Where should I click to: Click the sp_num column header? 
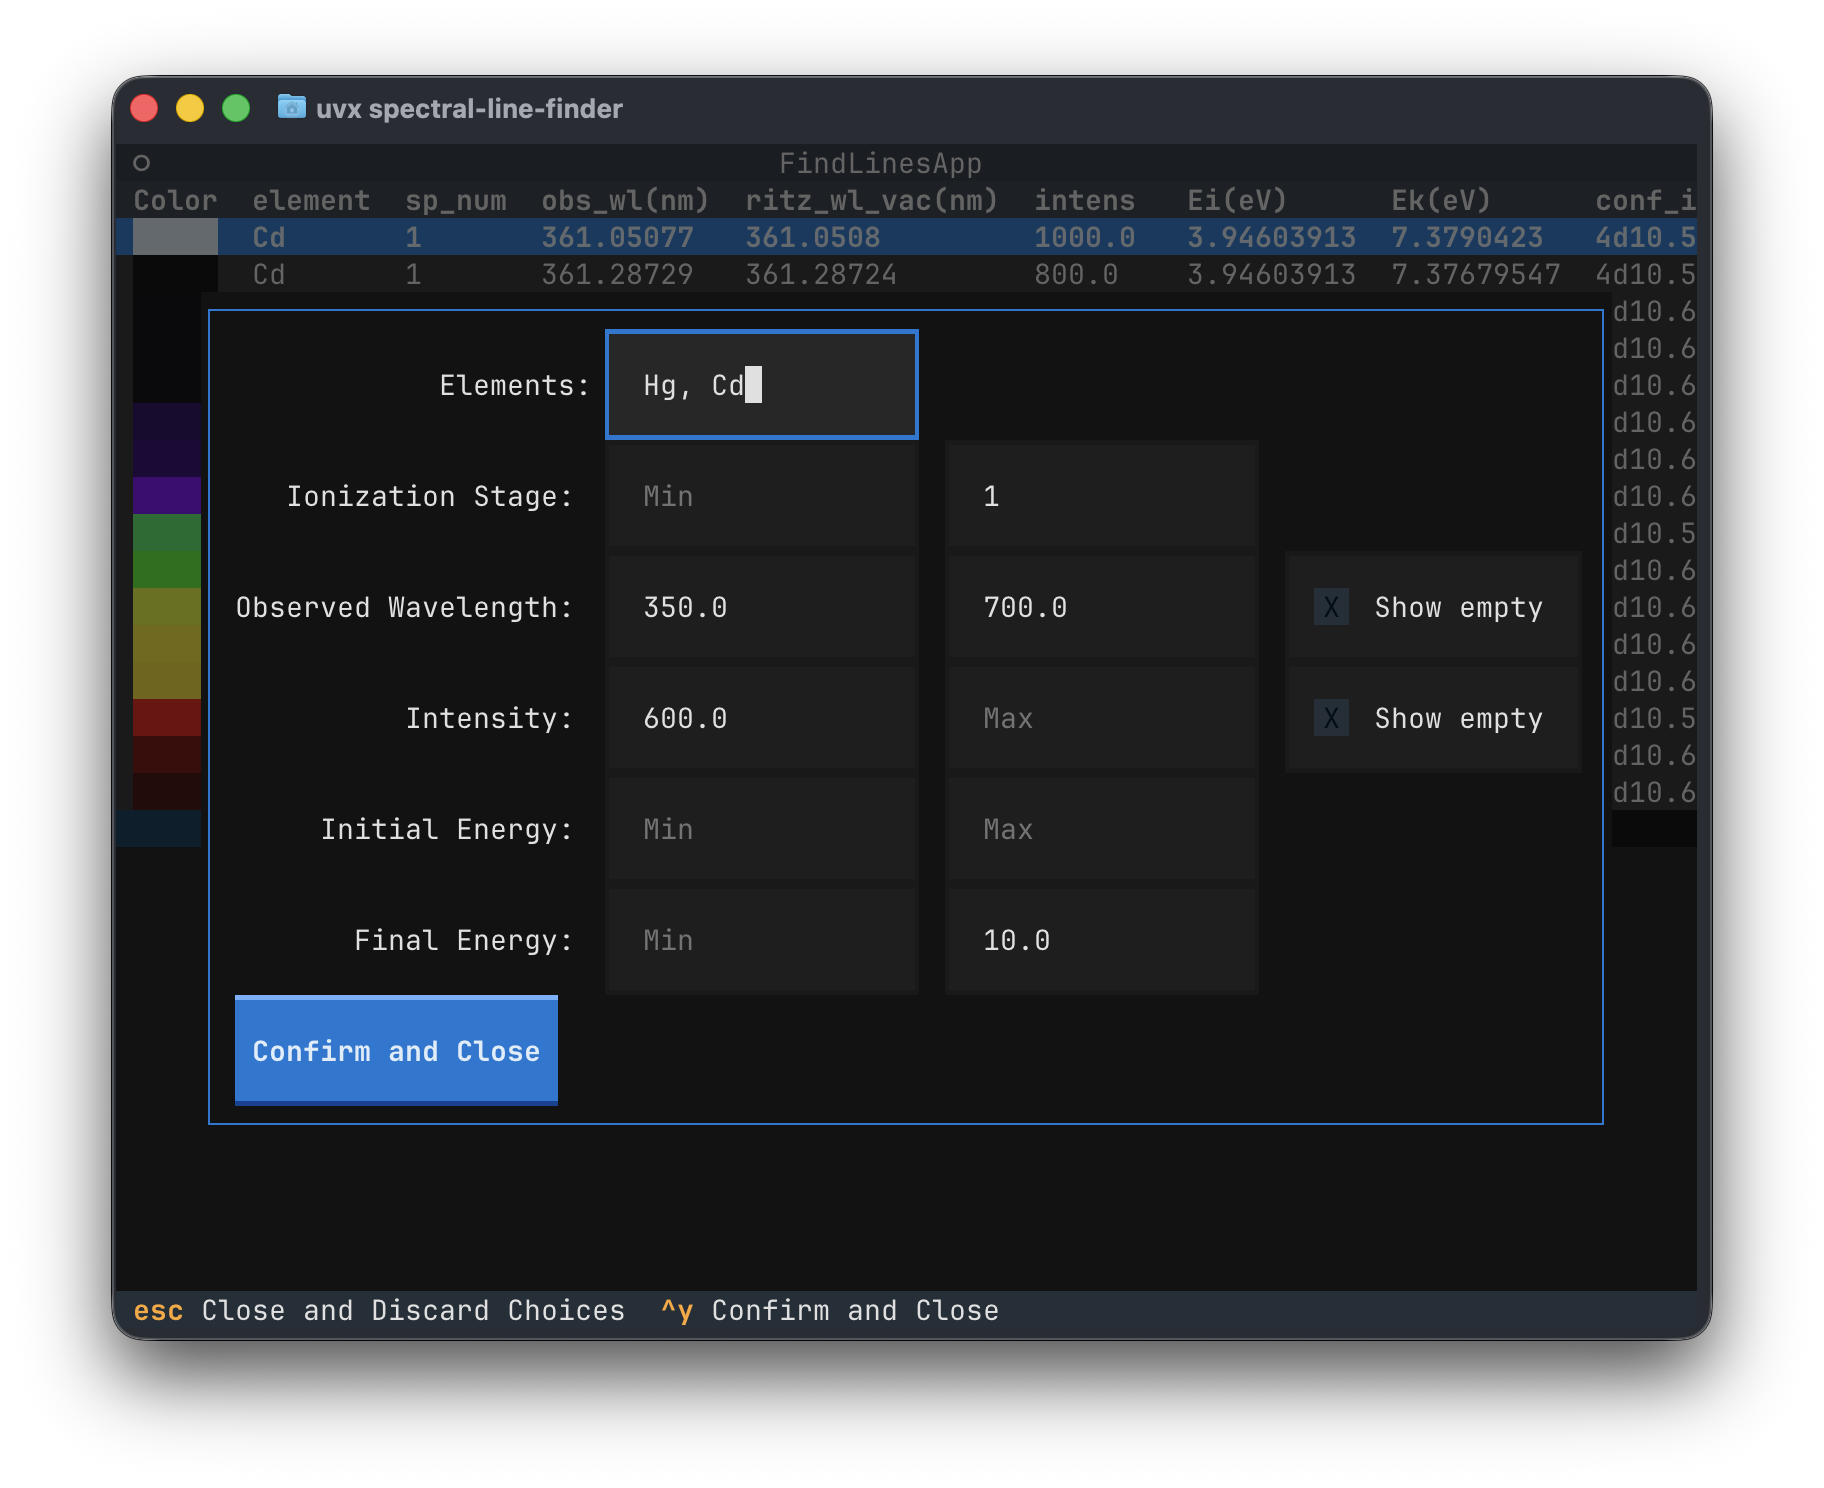[x=456, y=200]
